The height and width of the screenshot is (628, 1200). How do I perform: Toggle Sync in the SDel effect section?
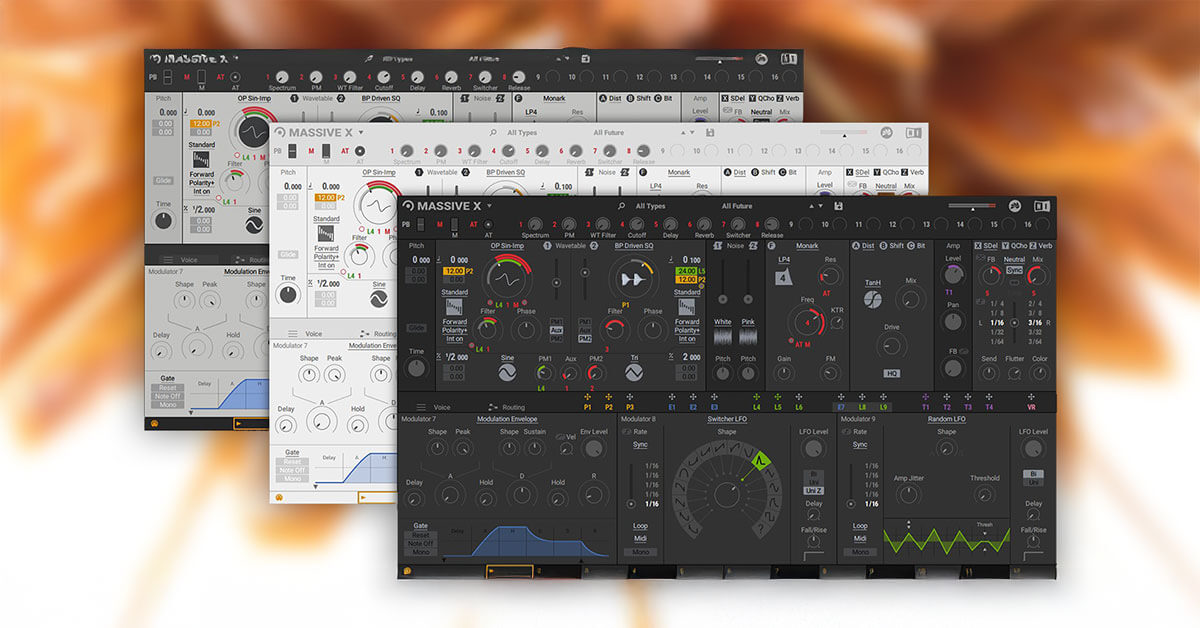tap(1014, 270)
